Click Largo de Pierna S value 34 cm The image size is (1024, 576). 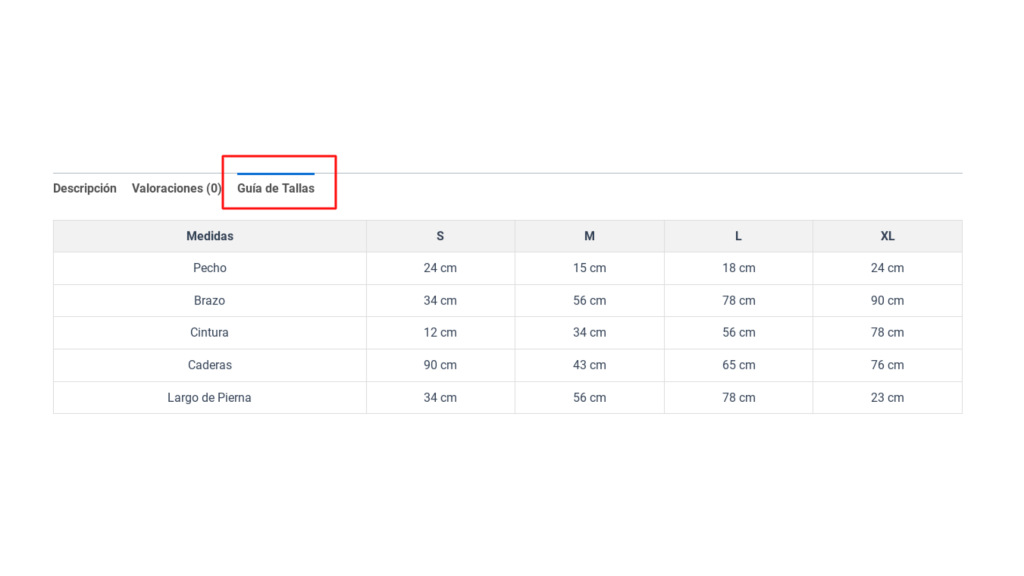(x=440, y=398)
